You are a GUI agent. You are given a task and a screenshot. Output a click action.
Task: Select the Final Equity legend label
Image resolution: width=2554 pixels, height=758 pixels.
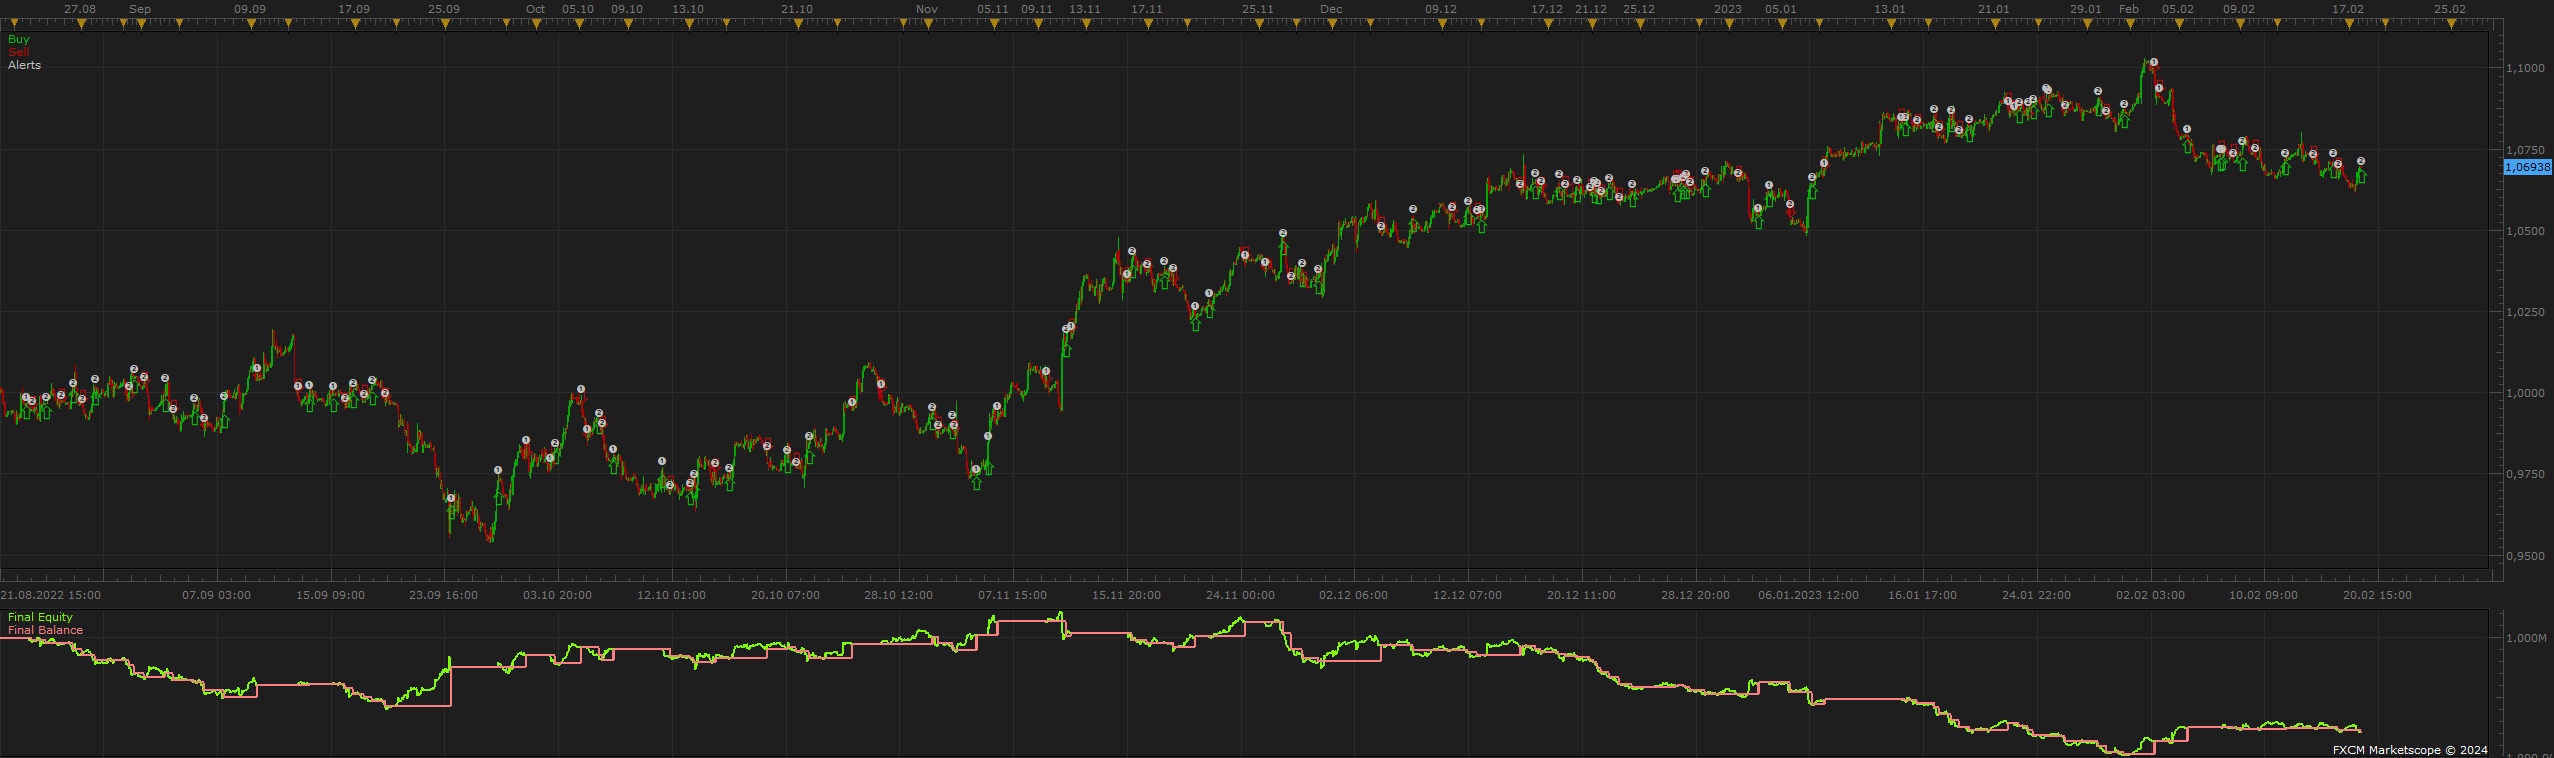click(41, 617)
